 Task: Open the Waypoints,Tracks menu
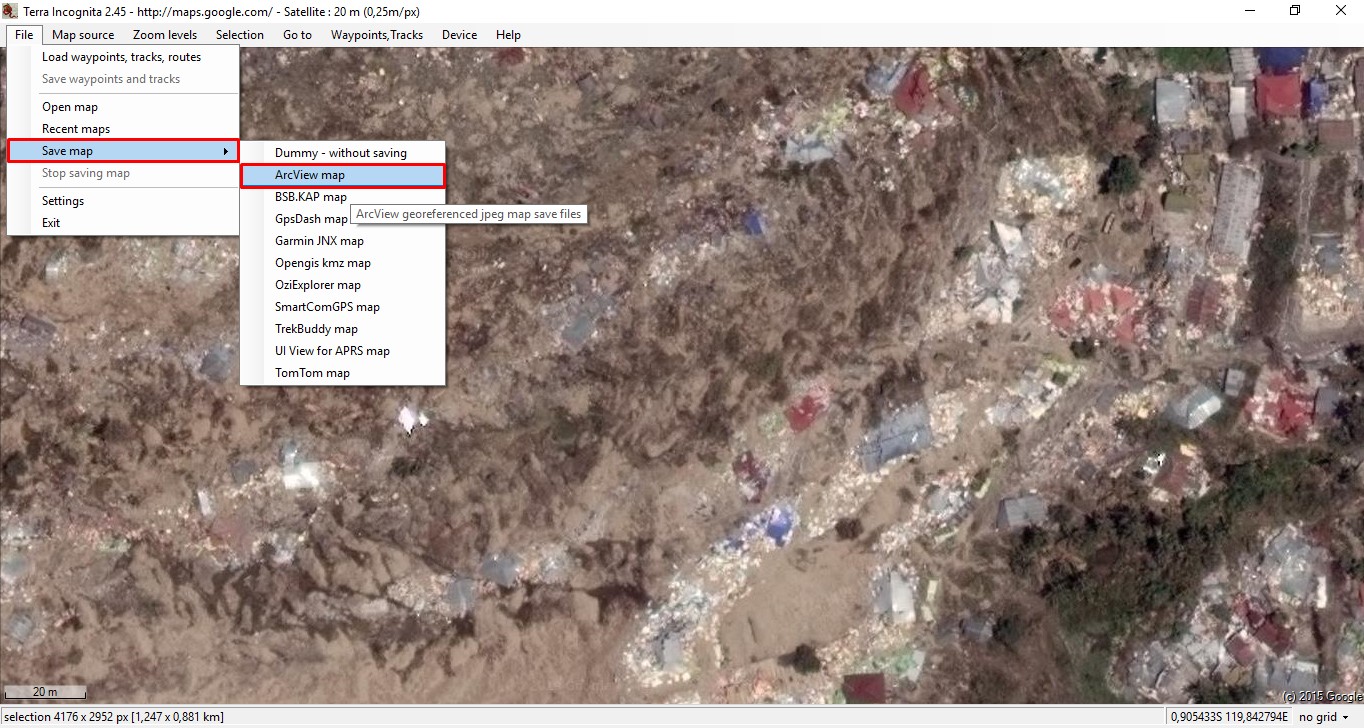[x=377, y=35]
